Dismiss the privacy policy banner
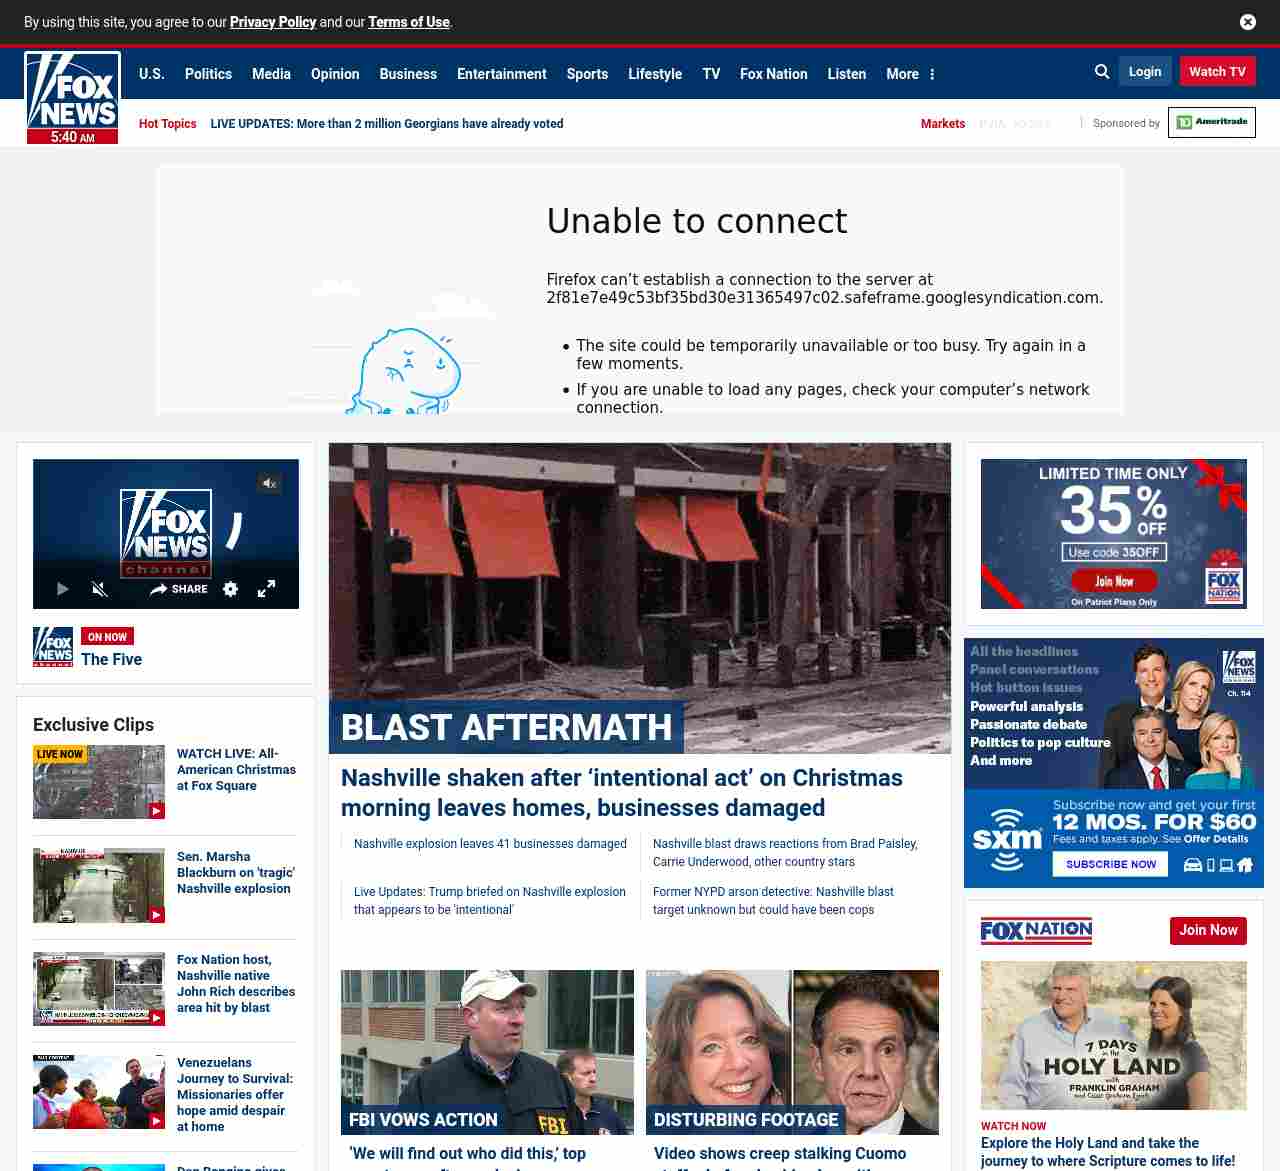The image size is (1280, 1171). pos(1247,22)
